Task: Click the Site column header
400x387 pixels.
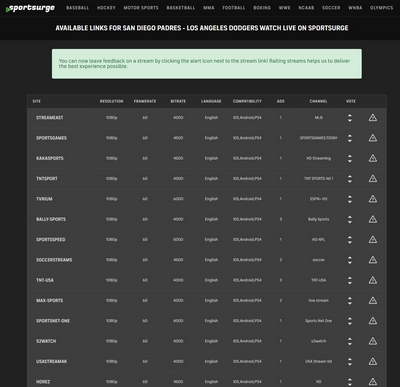Action: point(36,101)
